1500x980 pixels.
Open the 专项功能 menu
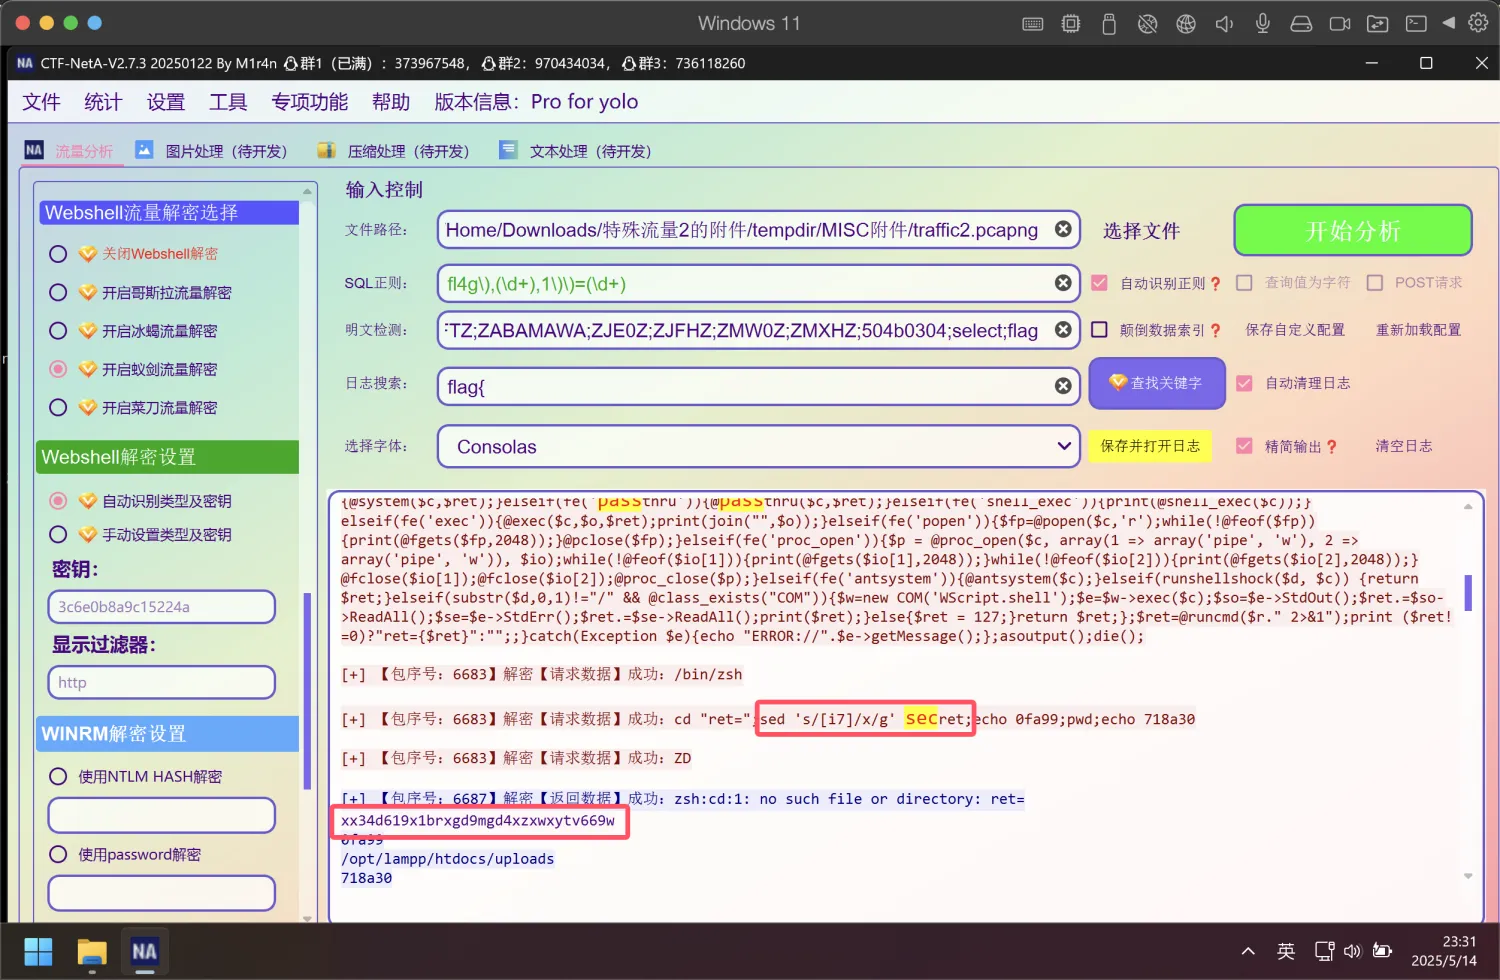310,102
